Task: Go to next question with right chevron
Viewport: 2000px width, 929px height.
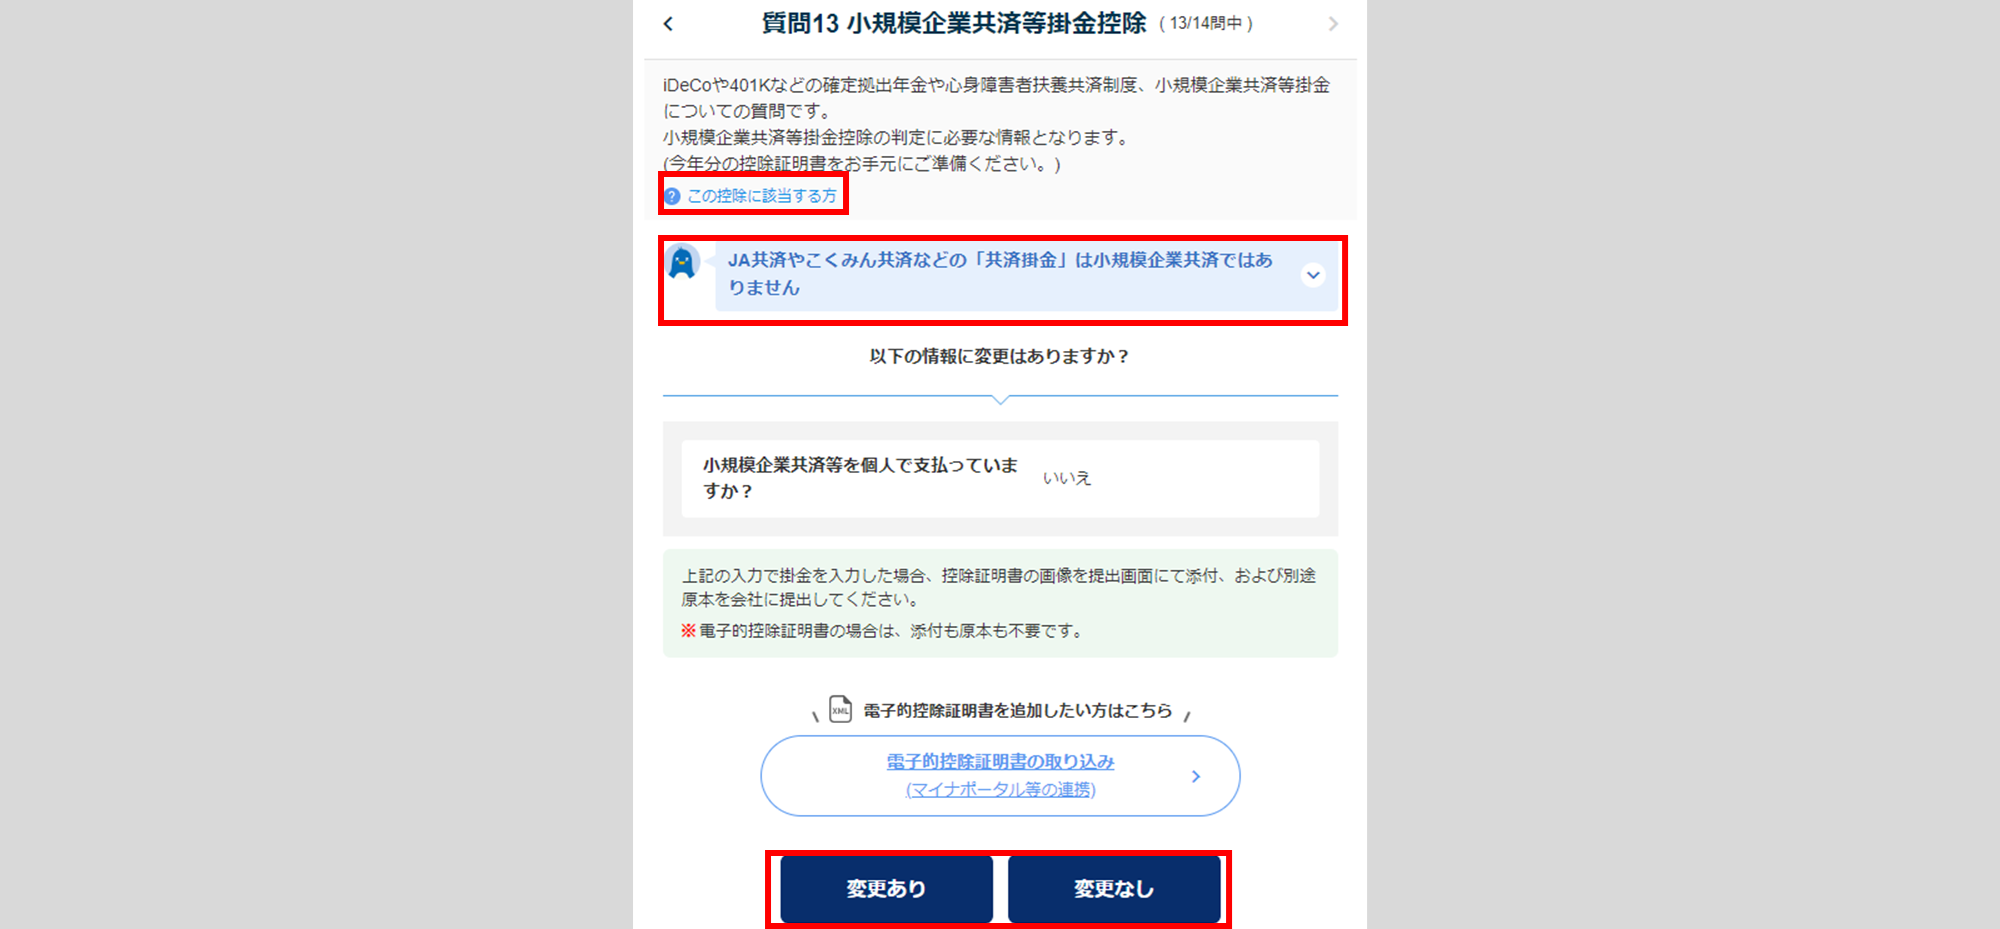Action: 1333,24
